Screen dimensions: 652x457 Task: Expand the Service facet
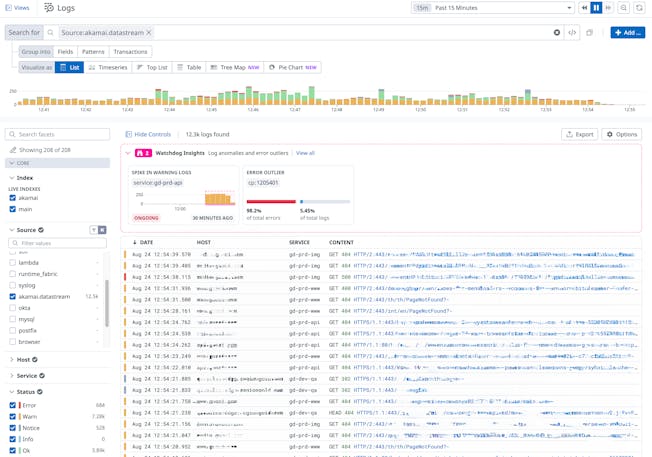tap(12, 376)
